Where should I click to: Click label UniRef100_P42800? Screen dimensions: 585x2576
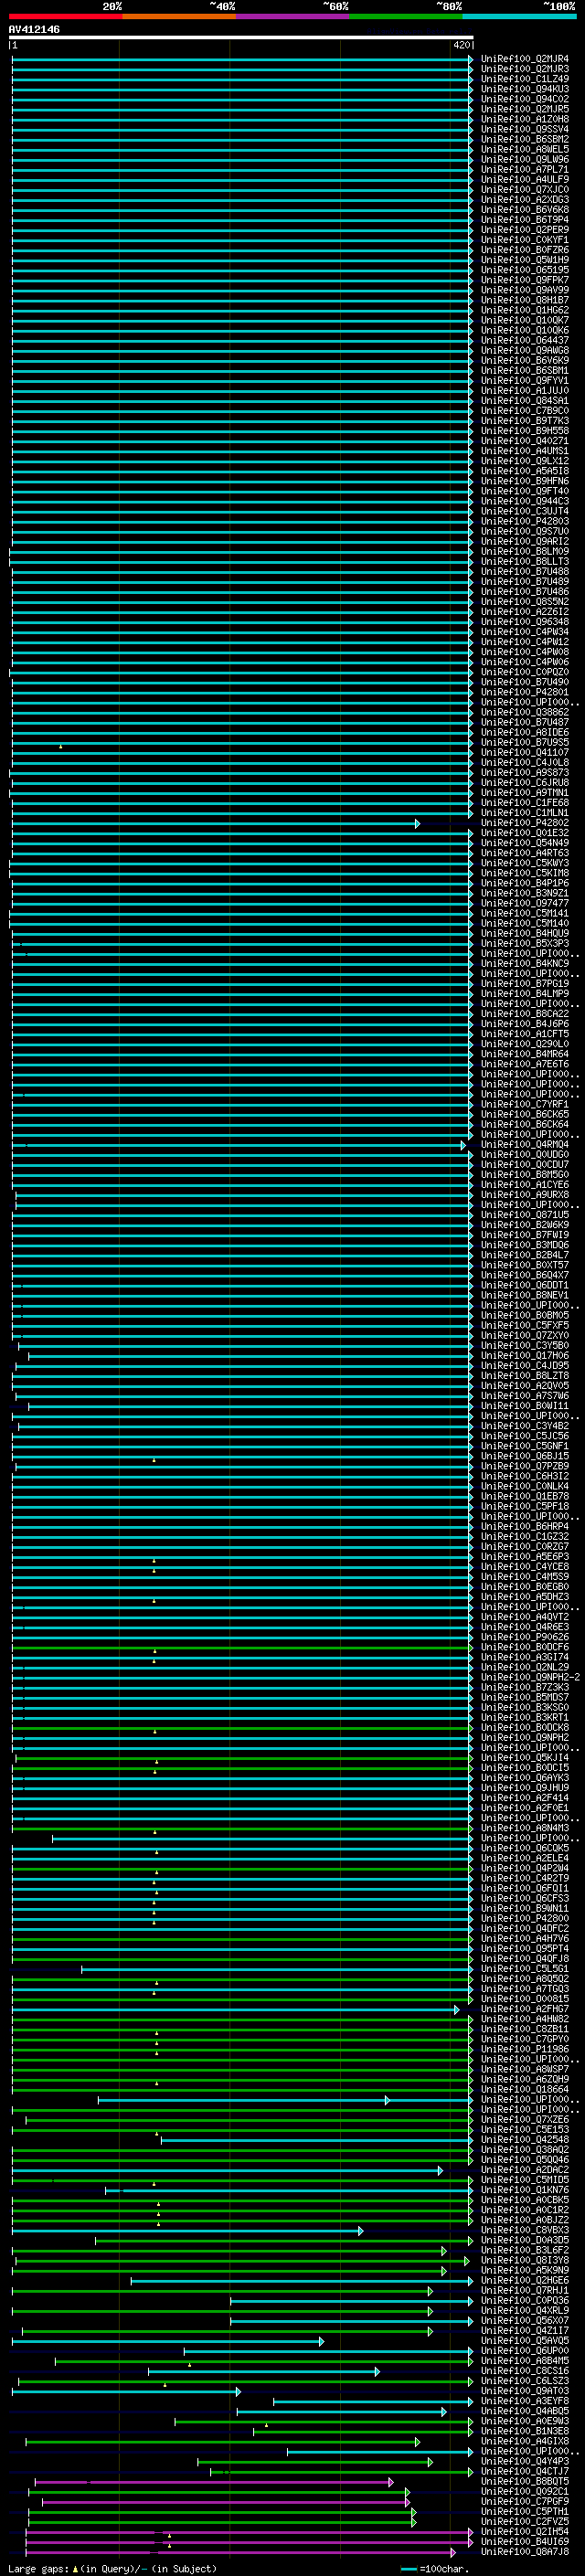pyautogui.click(x=525, y=1918)
